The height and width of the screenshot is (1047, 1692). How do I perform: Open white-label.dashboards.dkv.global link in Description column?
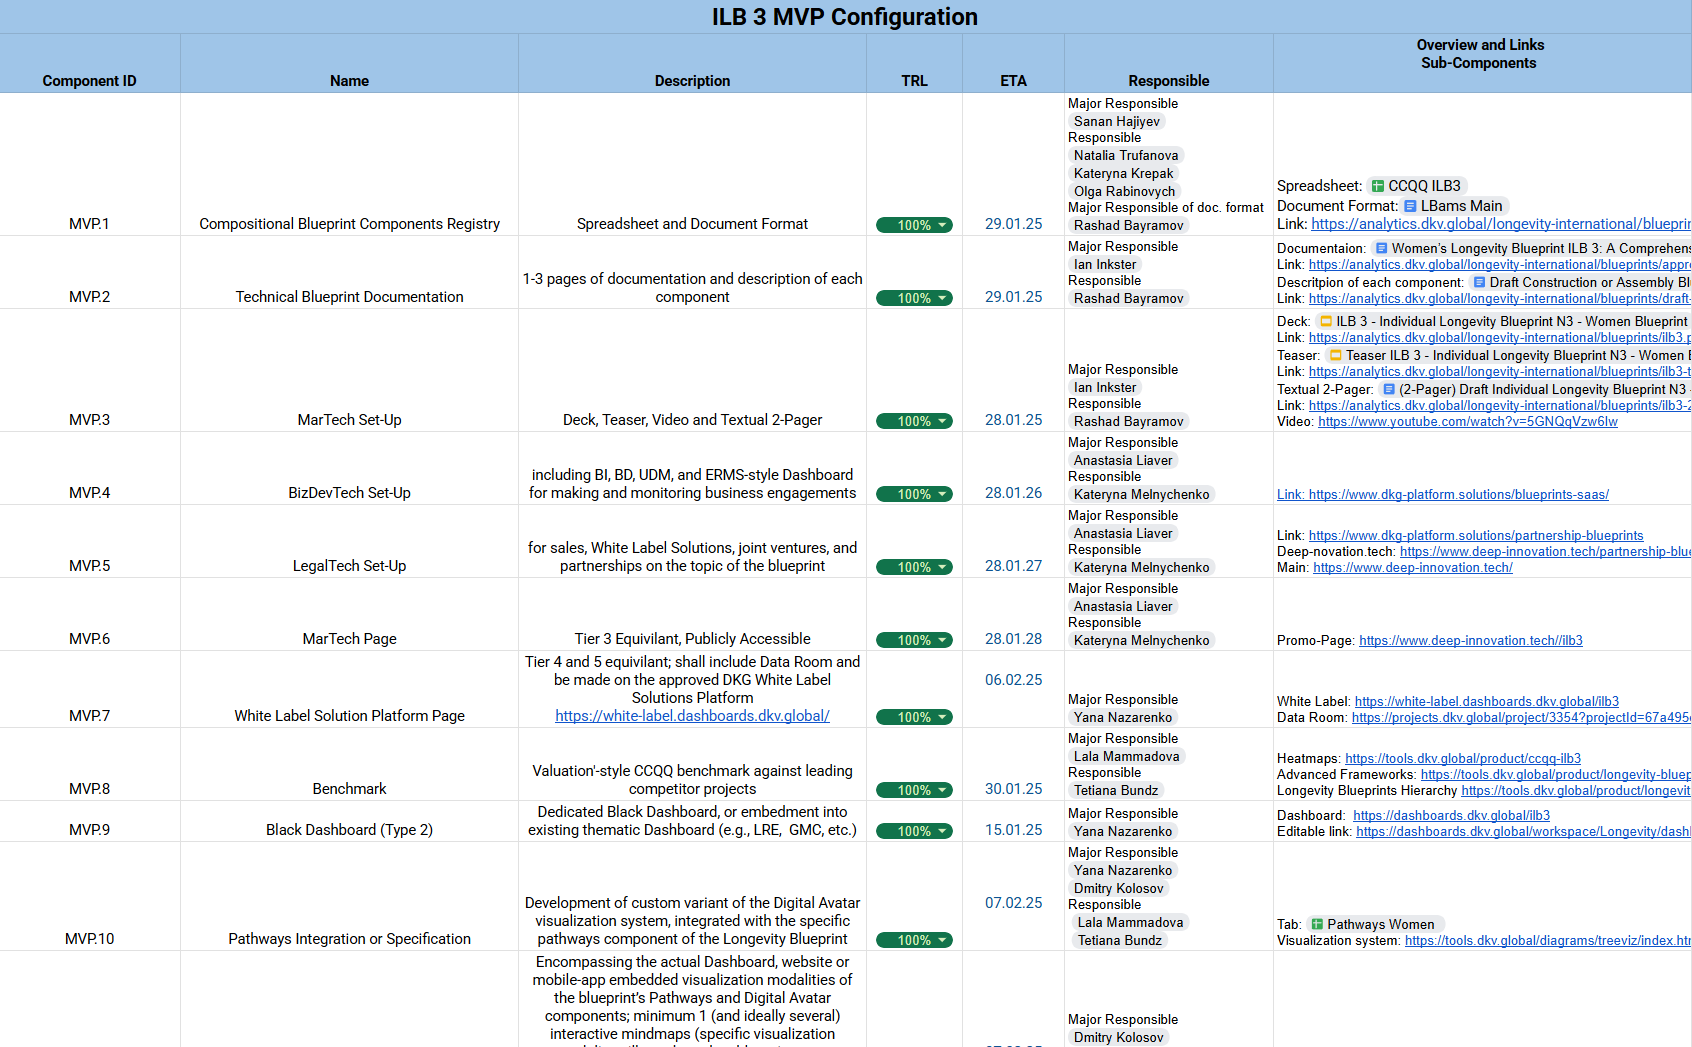point(692,716)
